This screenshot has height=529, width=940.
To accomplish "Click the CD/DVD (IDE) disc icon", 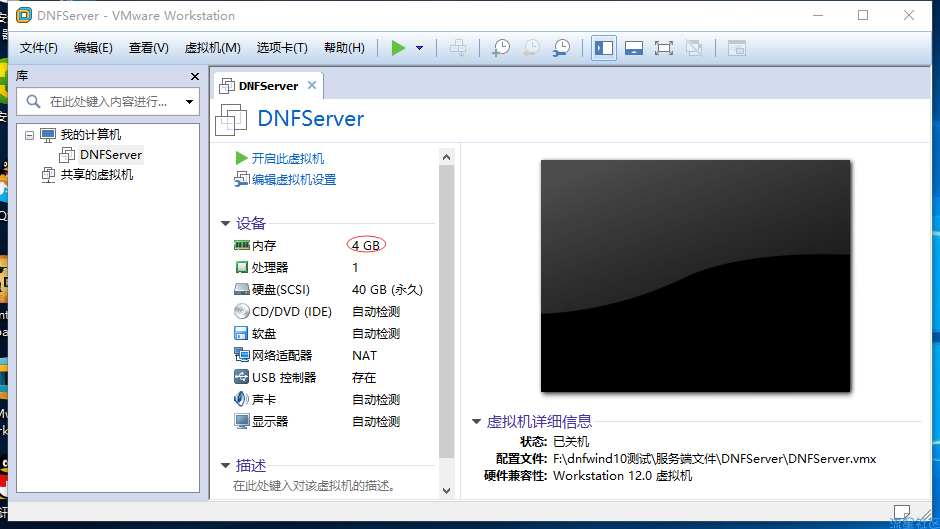I will 242,311.
